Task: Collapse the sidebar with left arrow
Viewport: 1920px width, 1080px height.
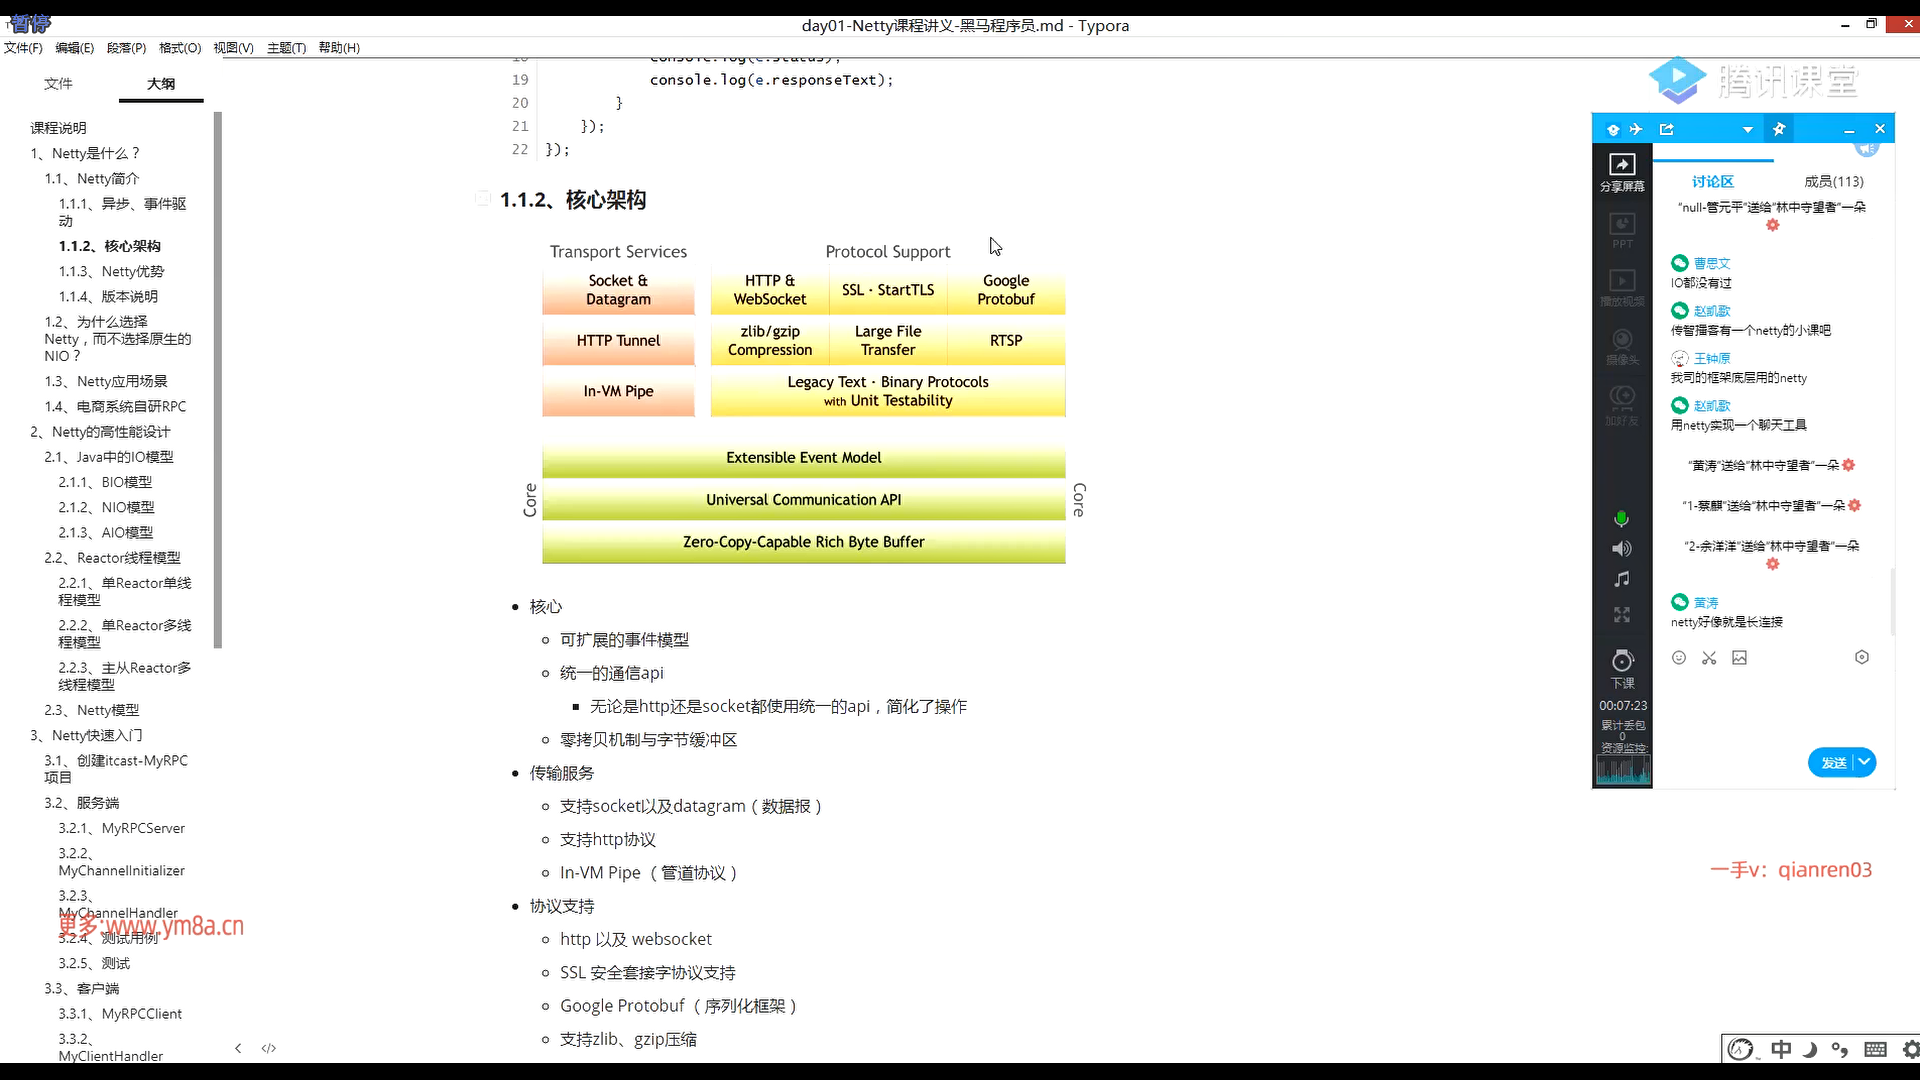Action: 238,1048
